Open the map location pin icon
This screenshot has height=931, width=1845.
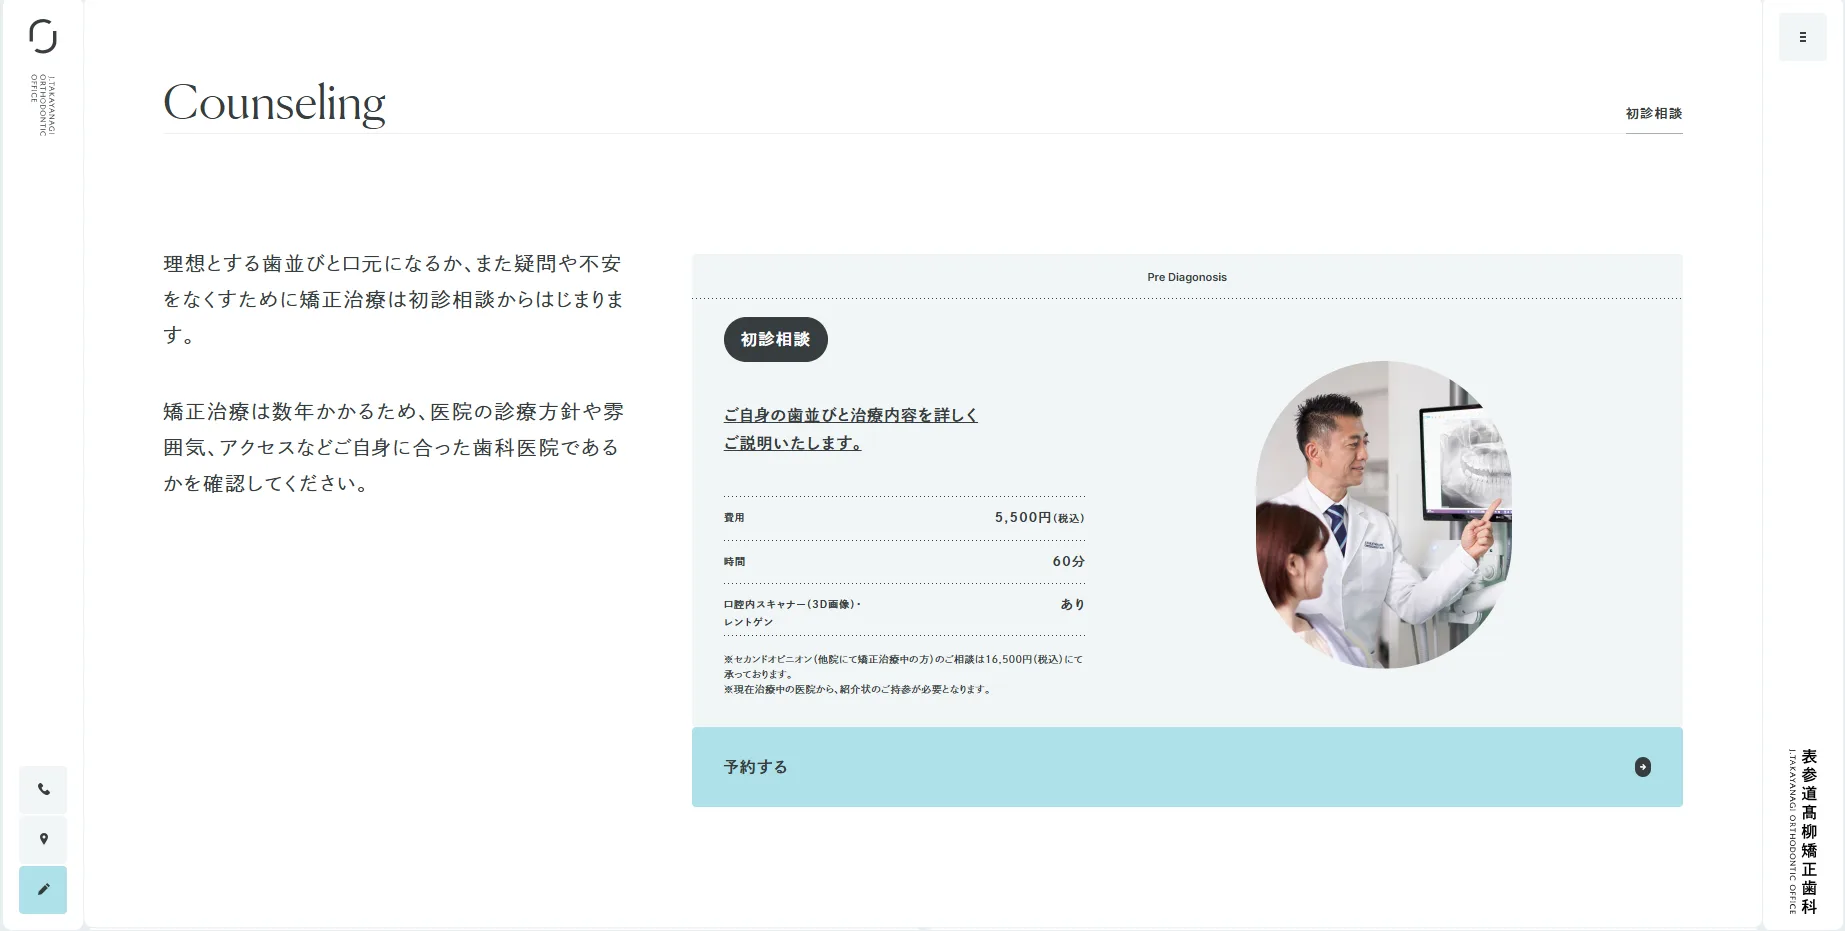click(43, 840)
